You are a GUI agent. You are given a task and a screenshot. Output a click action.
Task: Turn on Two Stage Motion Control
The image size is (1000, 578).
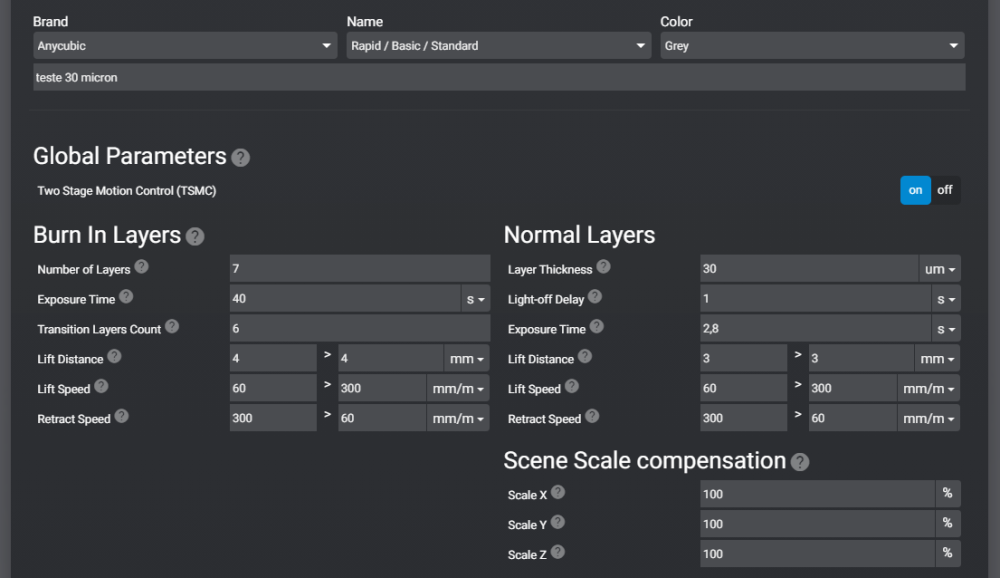[915, 190]
